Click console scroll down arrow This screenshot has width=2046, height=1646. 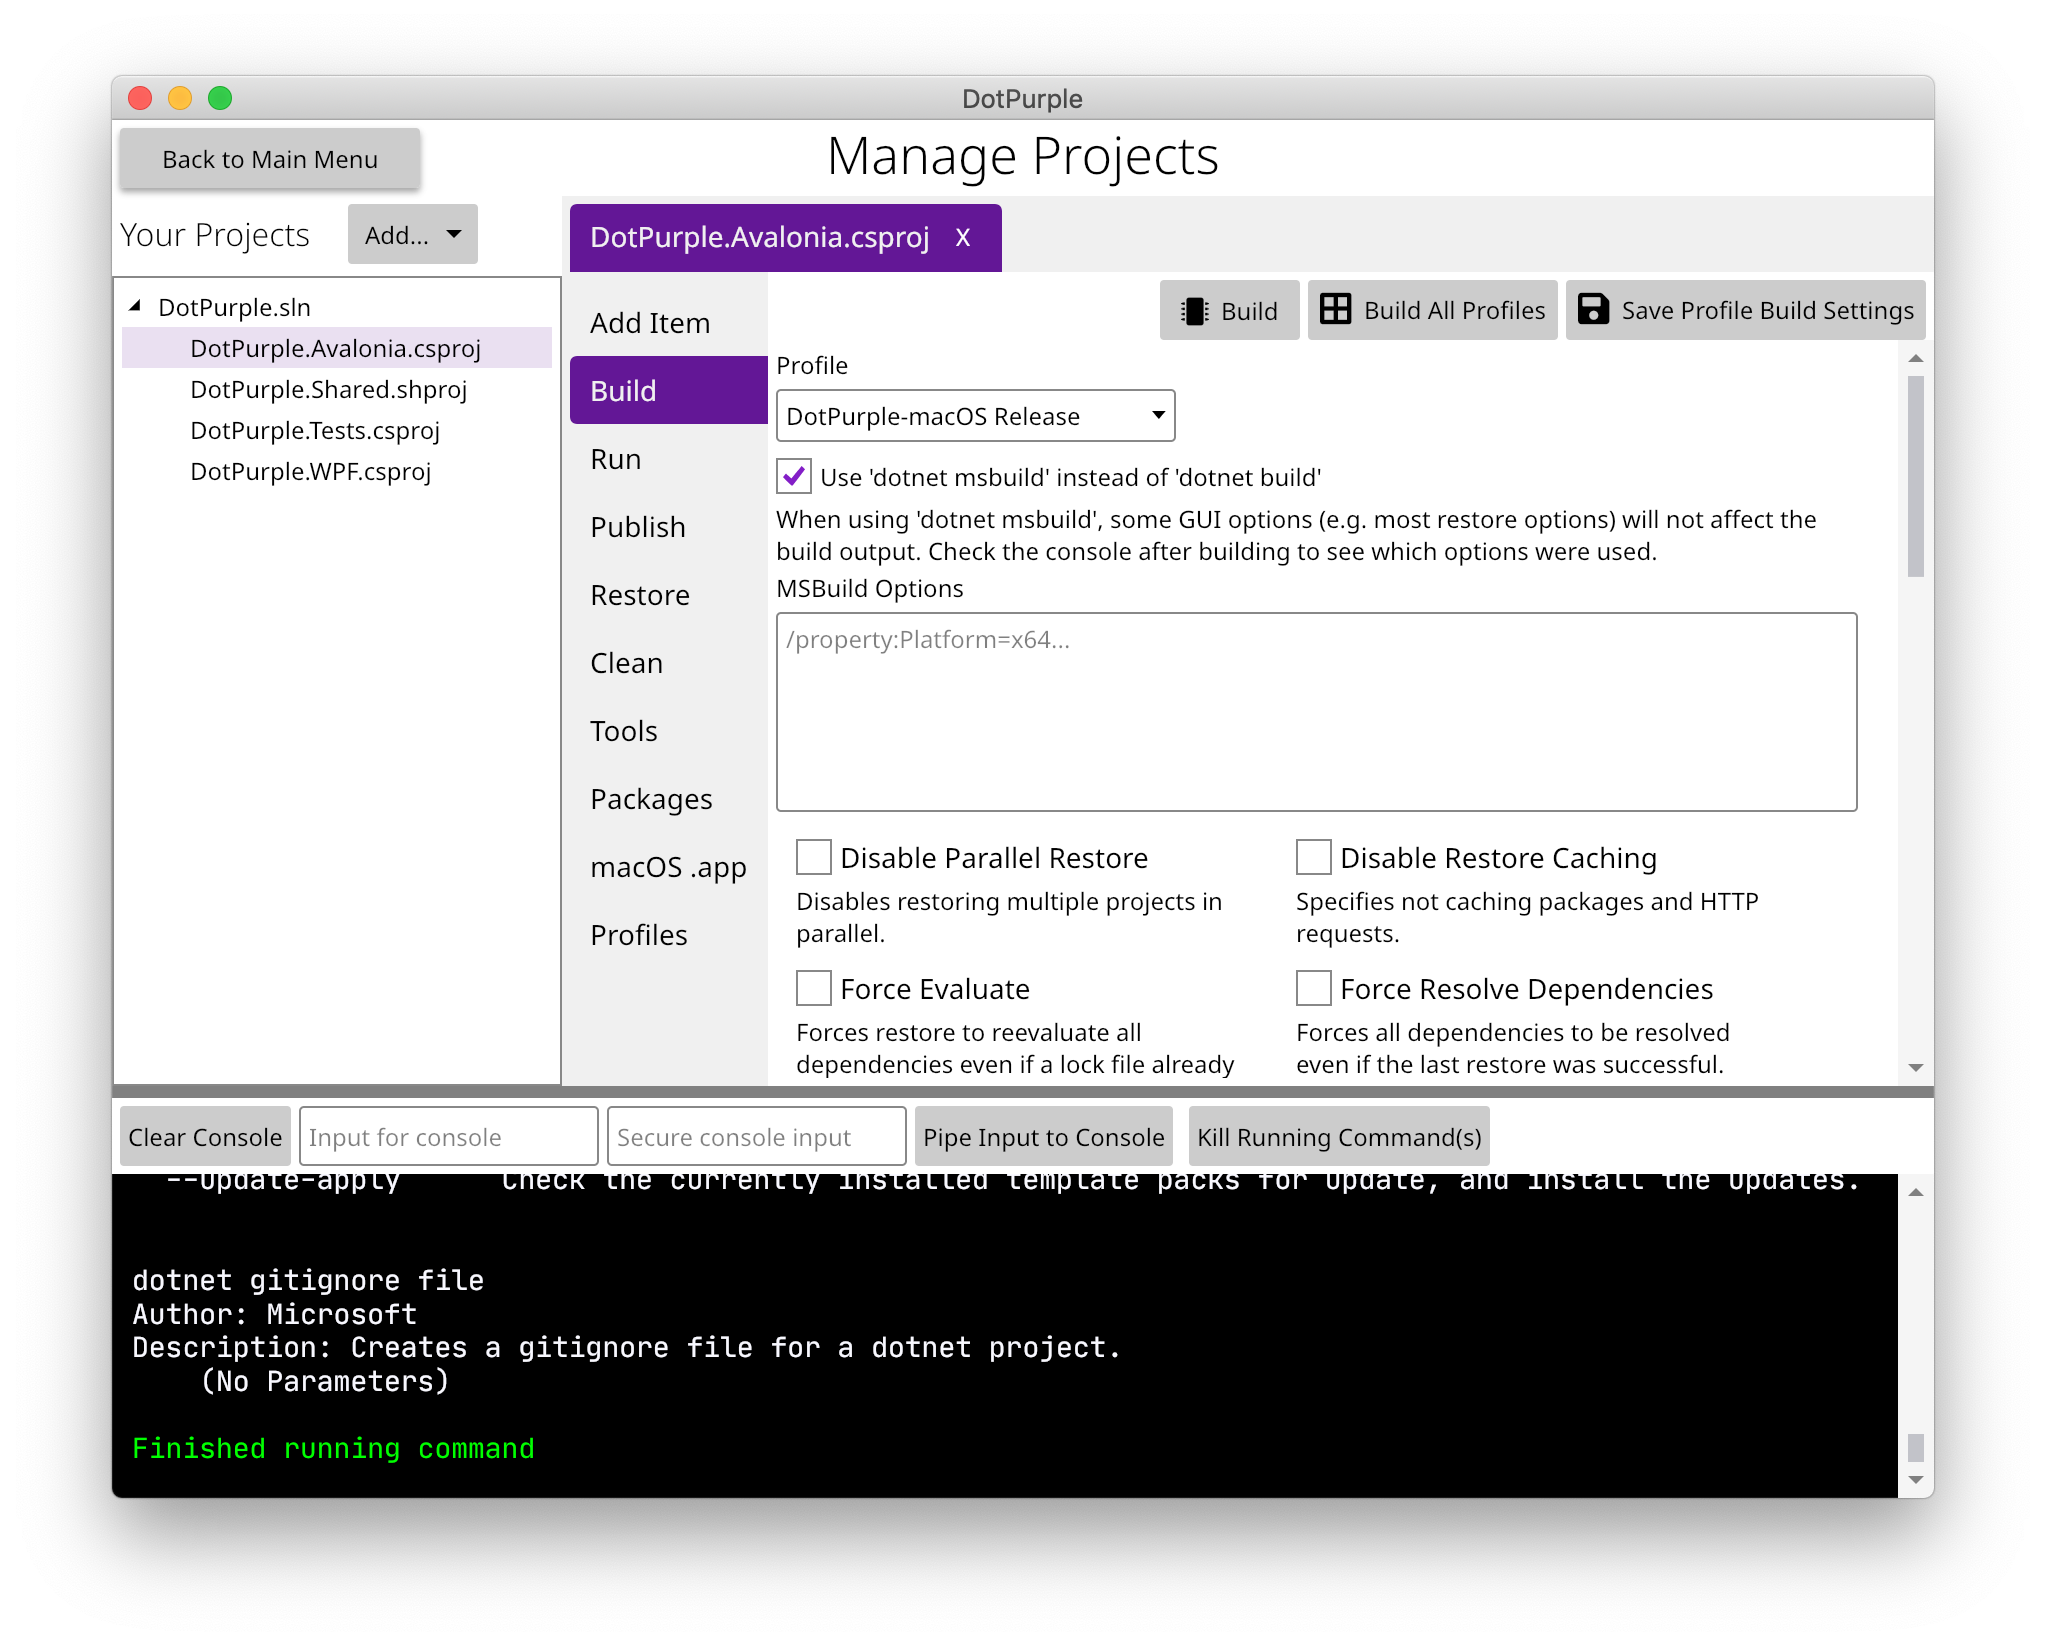(1915, 1480)
